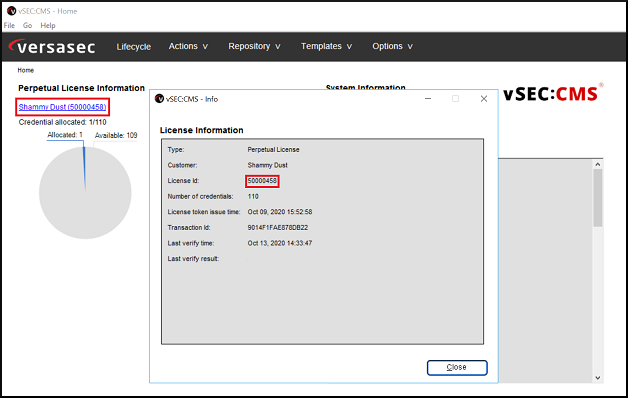Expand the Repository dropdown menu

pyautogui.click(x=254, y=46)
